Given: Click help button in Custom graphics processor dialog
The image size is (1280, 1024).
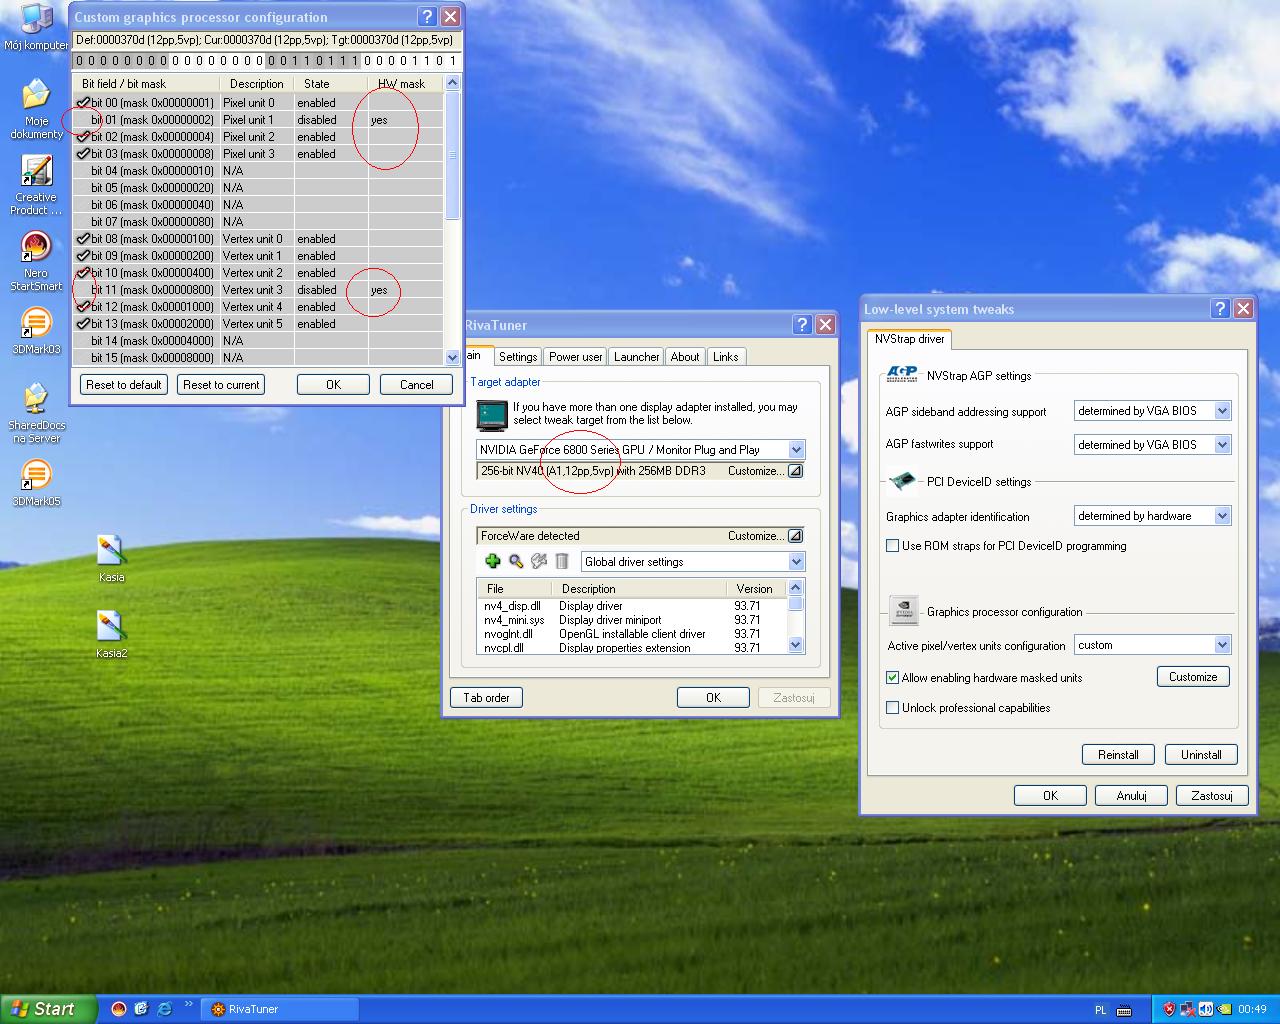Looking at the screenshot, I should pyautogui.click(x=428, y=17).
